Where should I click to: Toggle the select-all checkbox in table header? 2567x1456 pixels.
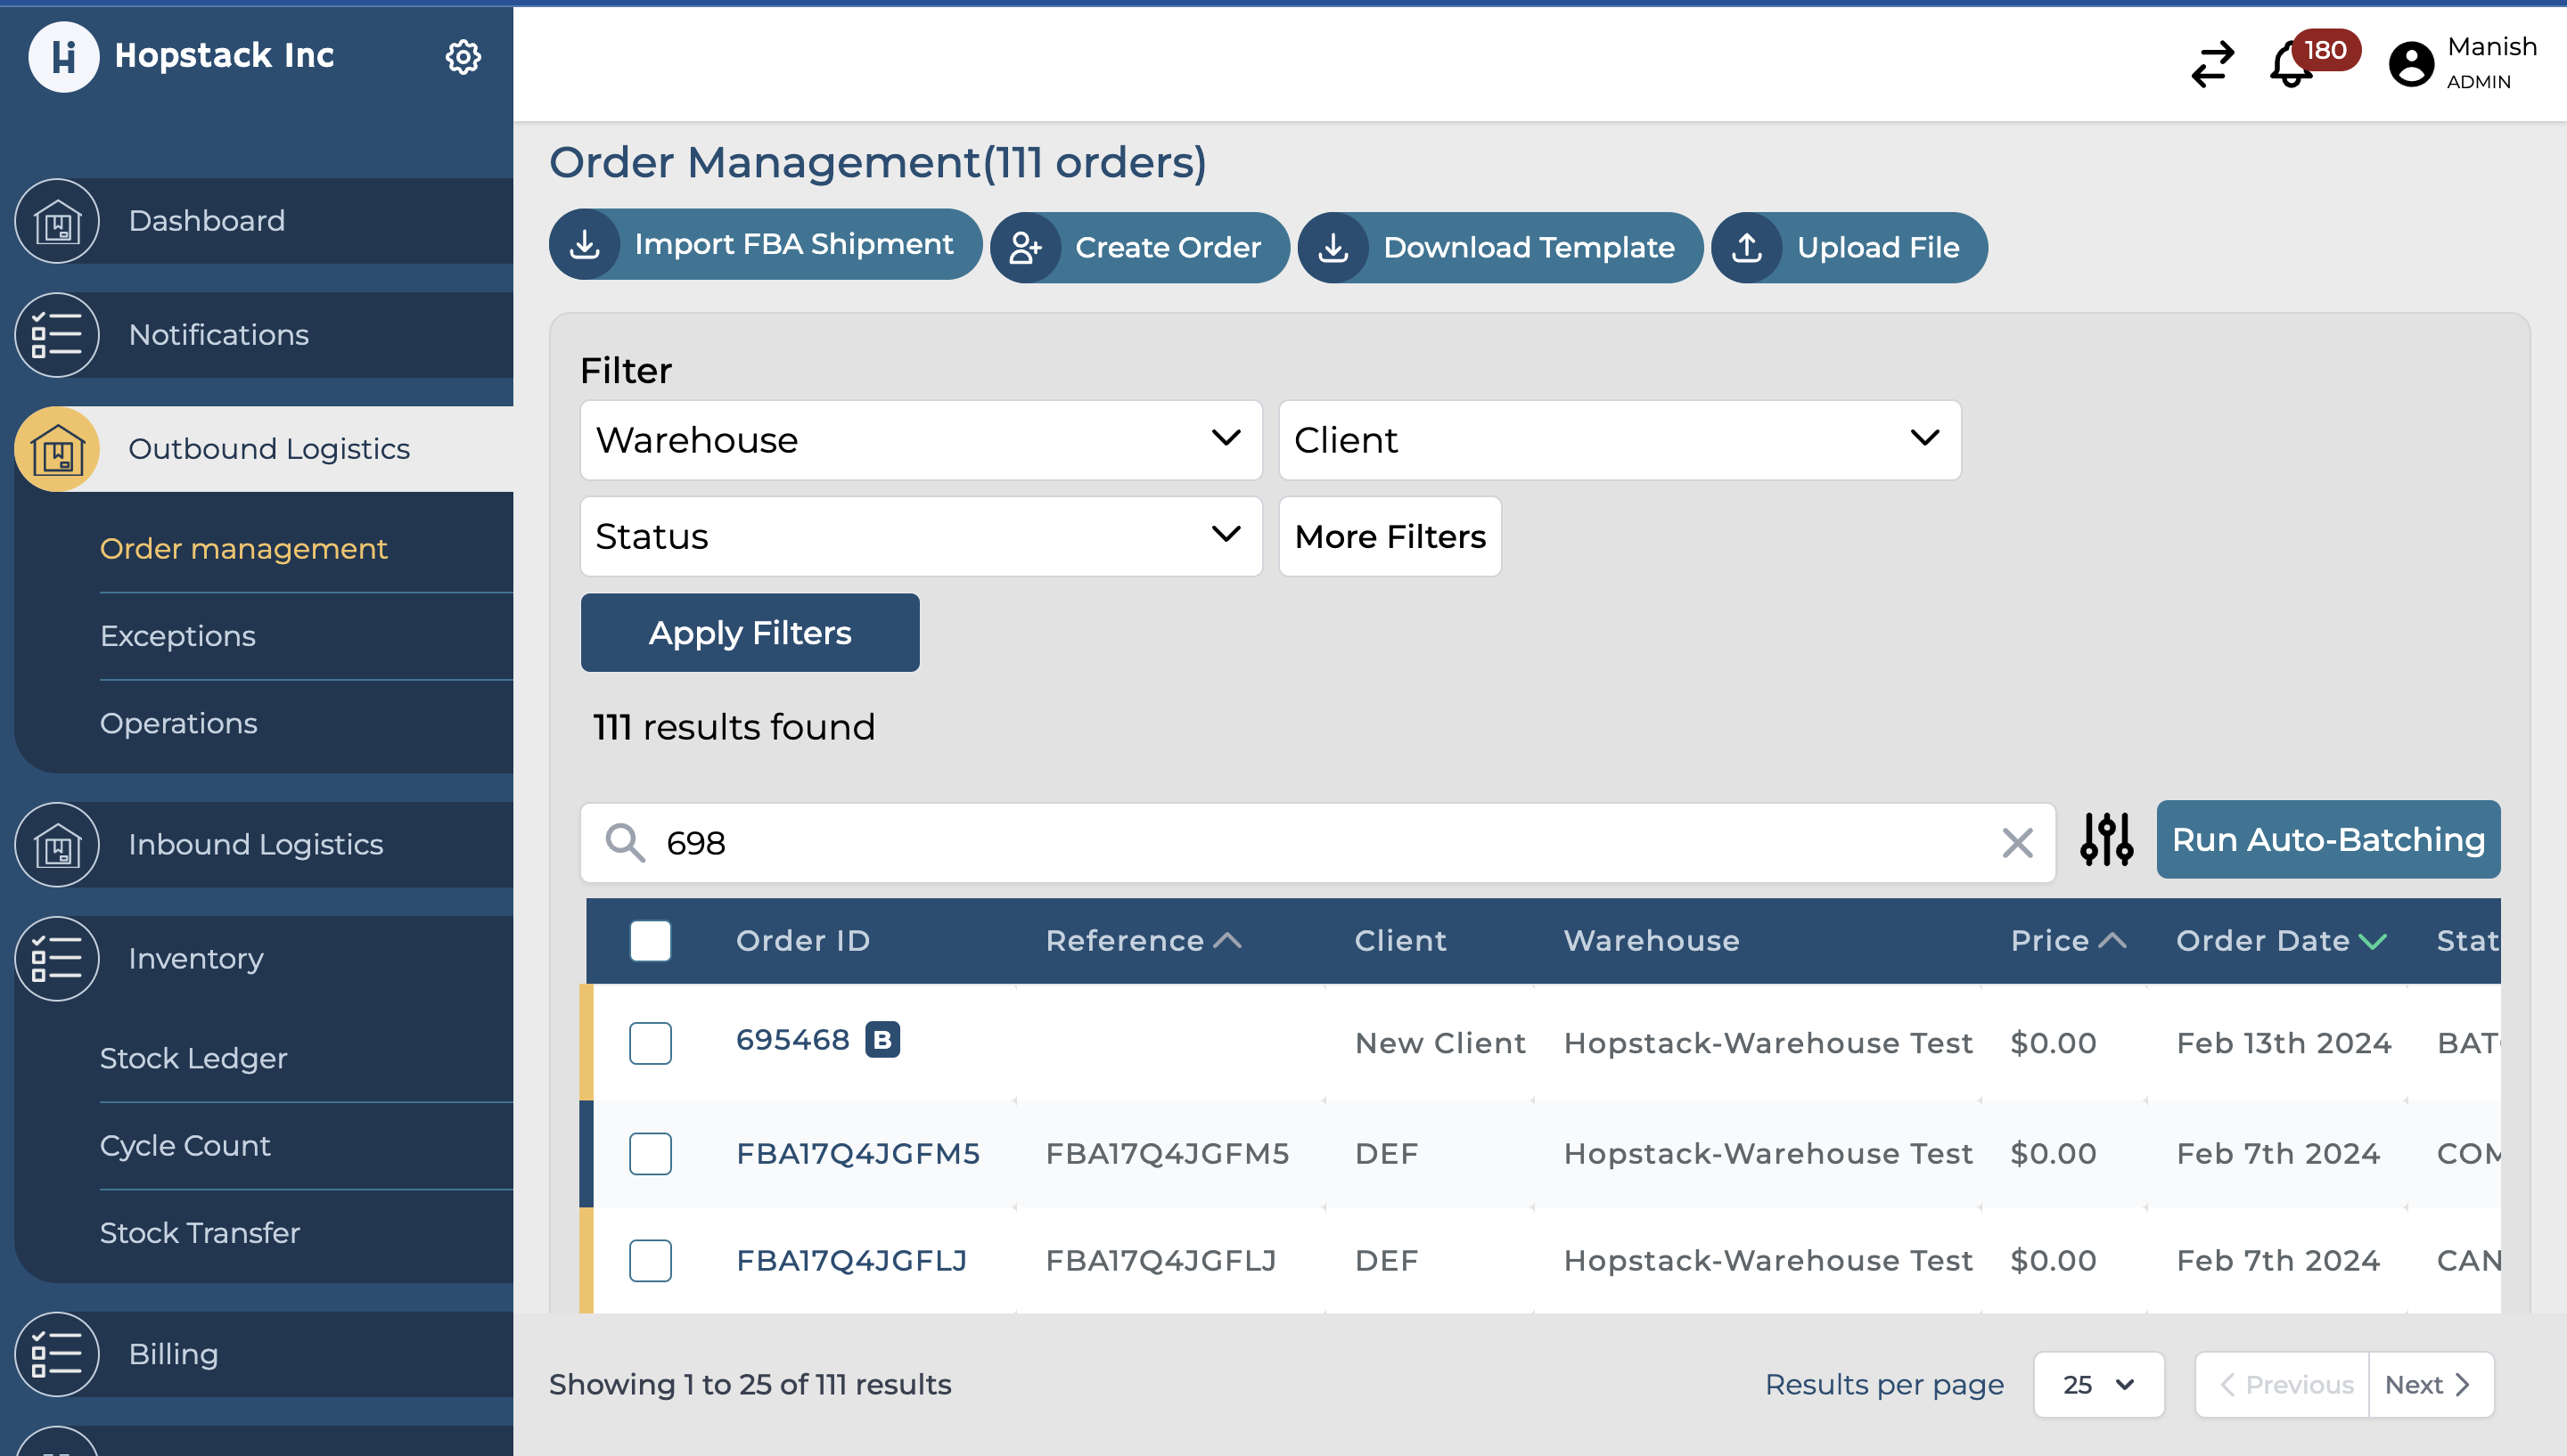(650, 941)
